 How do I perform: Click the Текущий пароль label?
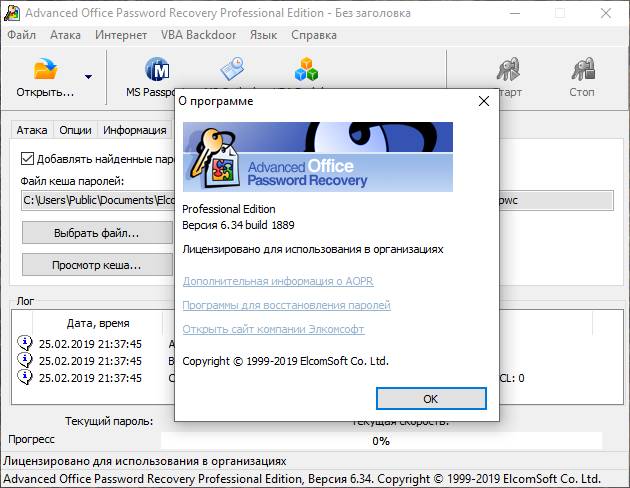pos(109,421)
